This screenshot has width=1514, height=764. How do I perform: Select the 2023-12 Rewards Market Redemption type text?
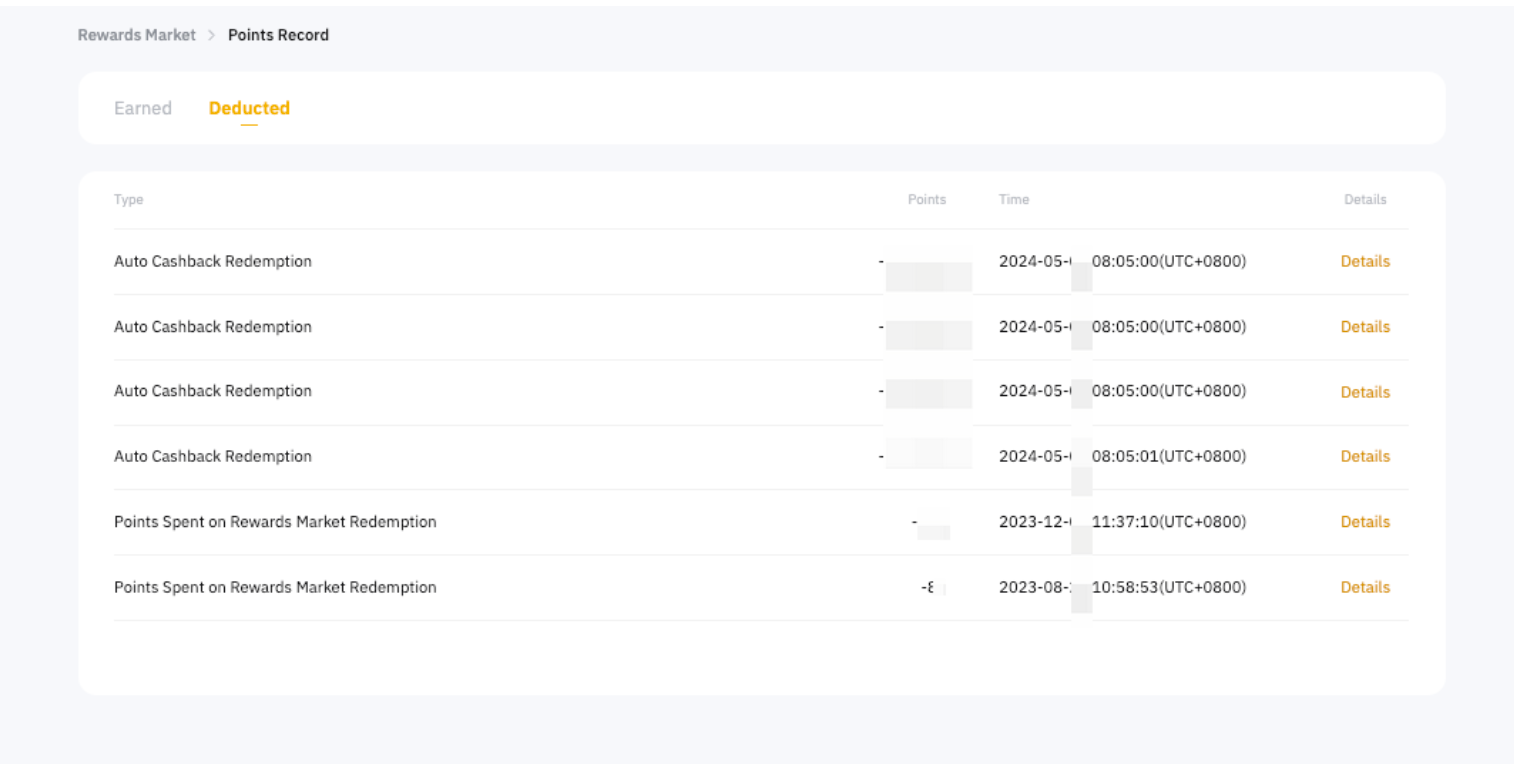pyautogui.click(x=275, y=522)
